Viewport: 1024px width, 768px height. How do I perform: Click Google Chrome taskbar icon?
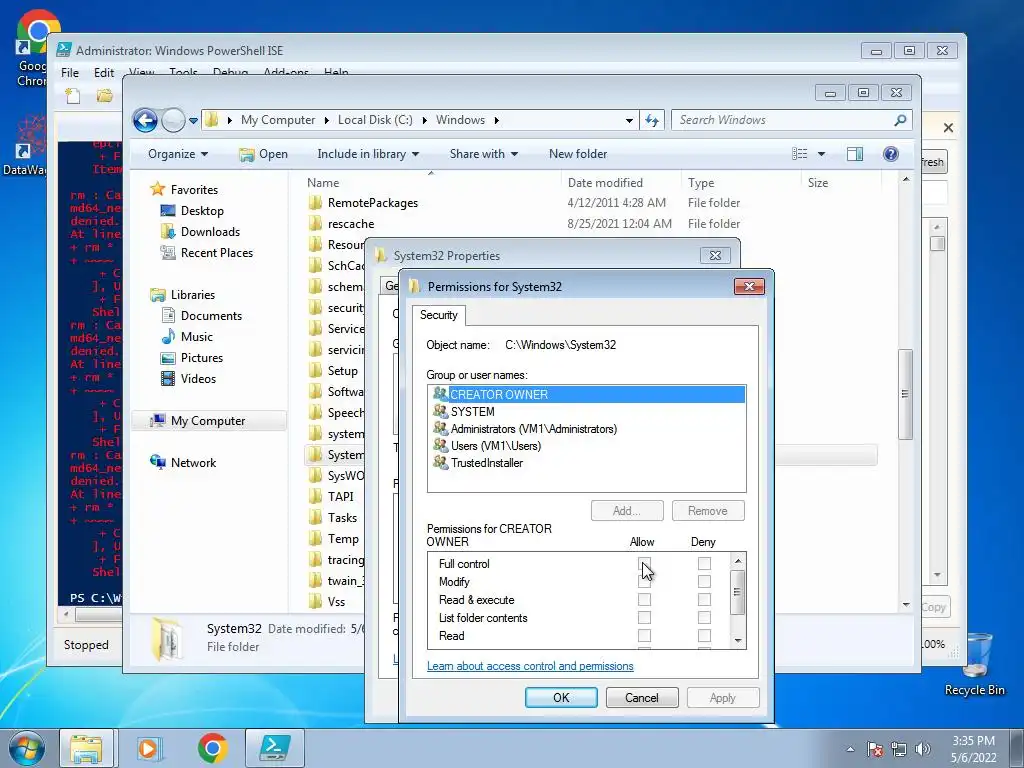[212, 748]
